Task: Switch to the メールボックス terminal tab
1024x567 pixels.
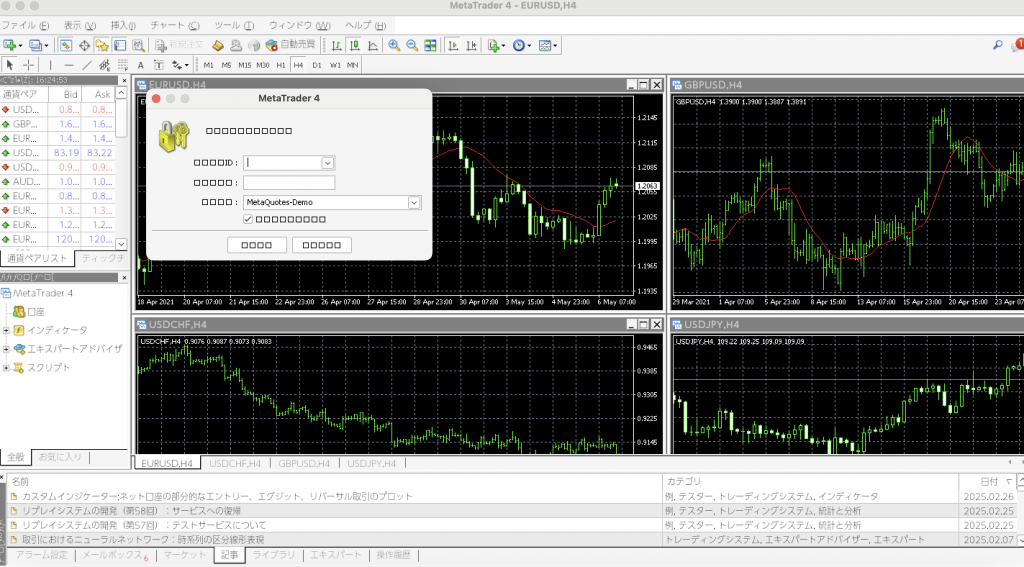Action: coord(114,555)
